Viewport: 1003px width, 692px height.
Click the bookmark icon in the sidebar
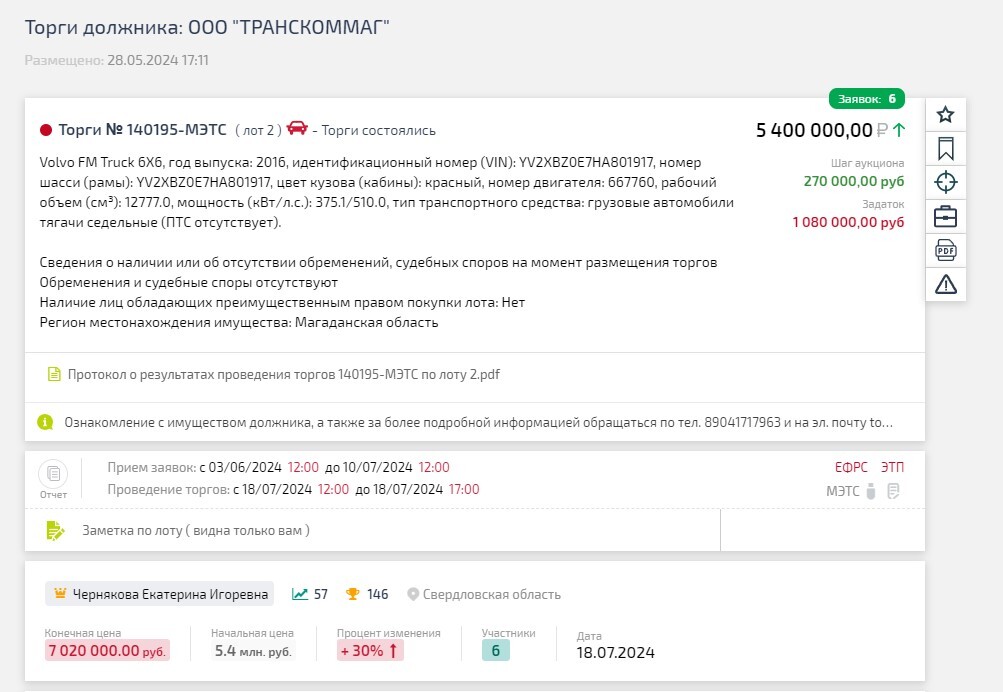[945, 148]
